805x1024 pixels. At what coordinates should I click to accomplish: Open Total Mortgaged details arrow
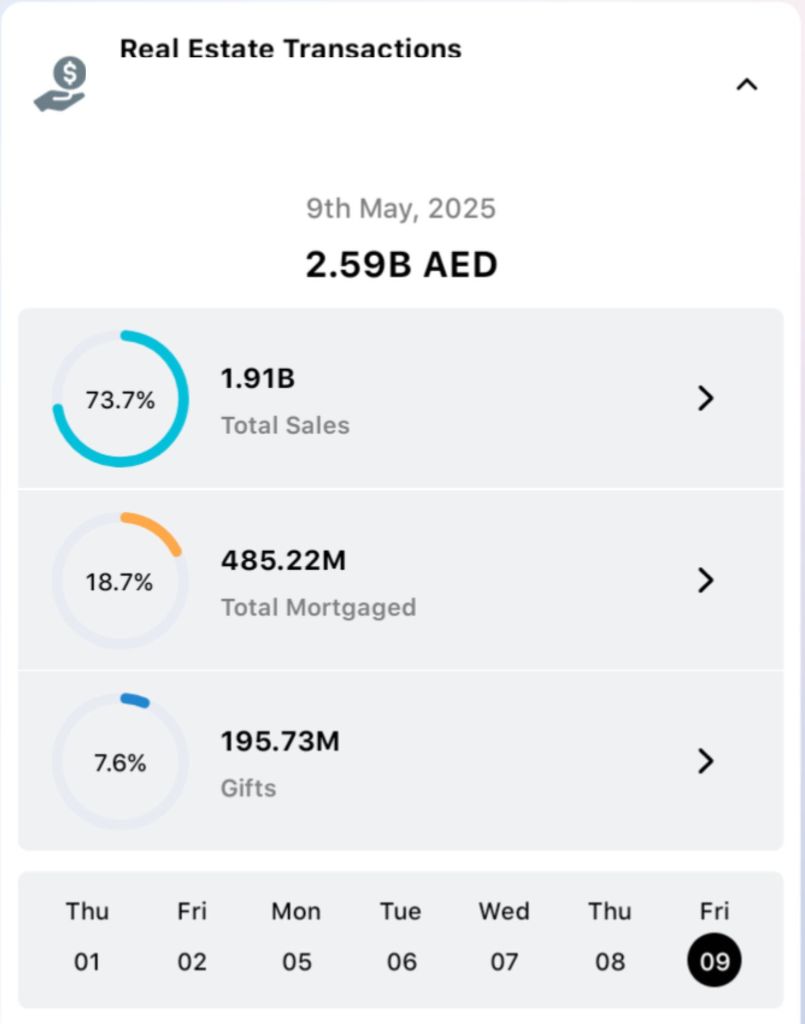pyautogui.click(x=706, y=580)
